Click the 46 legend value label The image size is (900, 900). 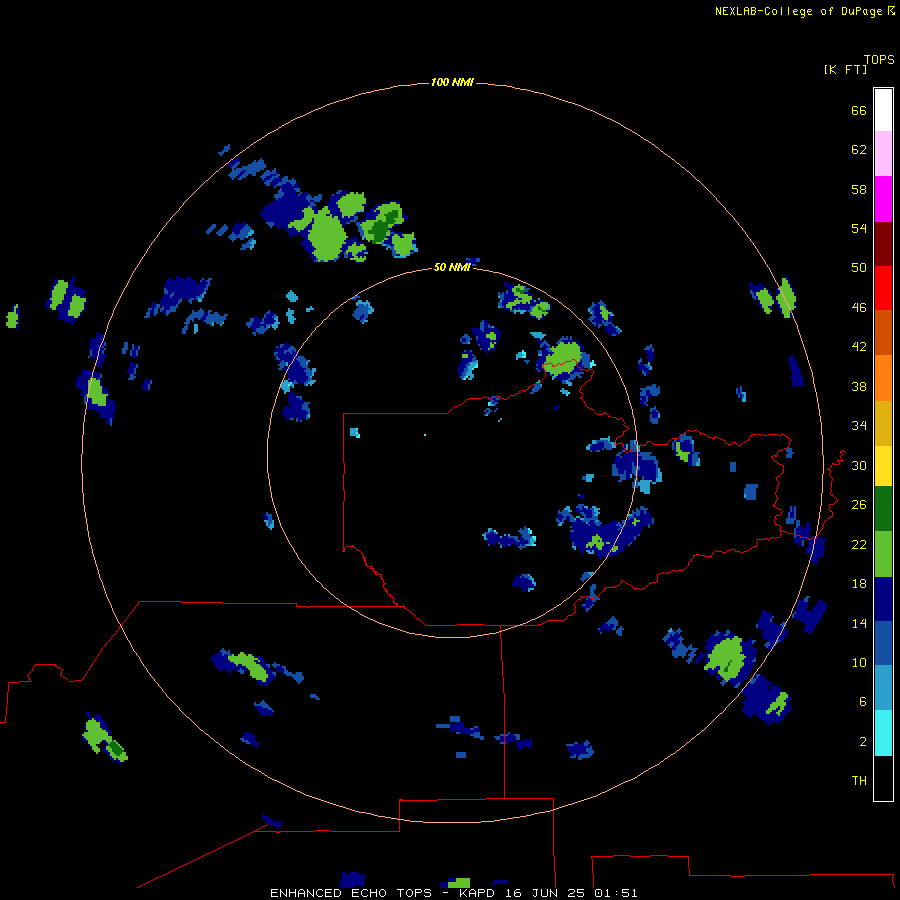pyautogui.click(x=859, y=308)
